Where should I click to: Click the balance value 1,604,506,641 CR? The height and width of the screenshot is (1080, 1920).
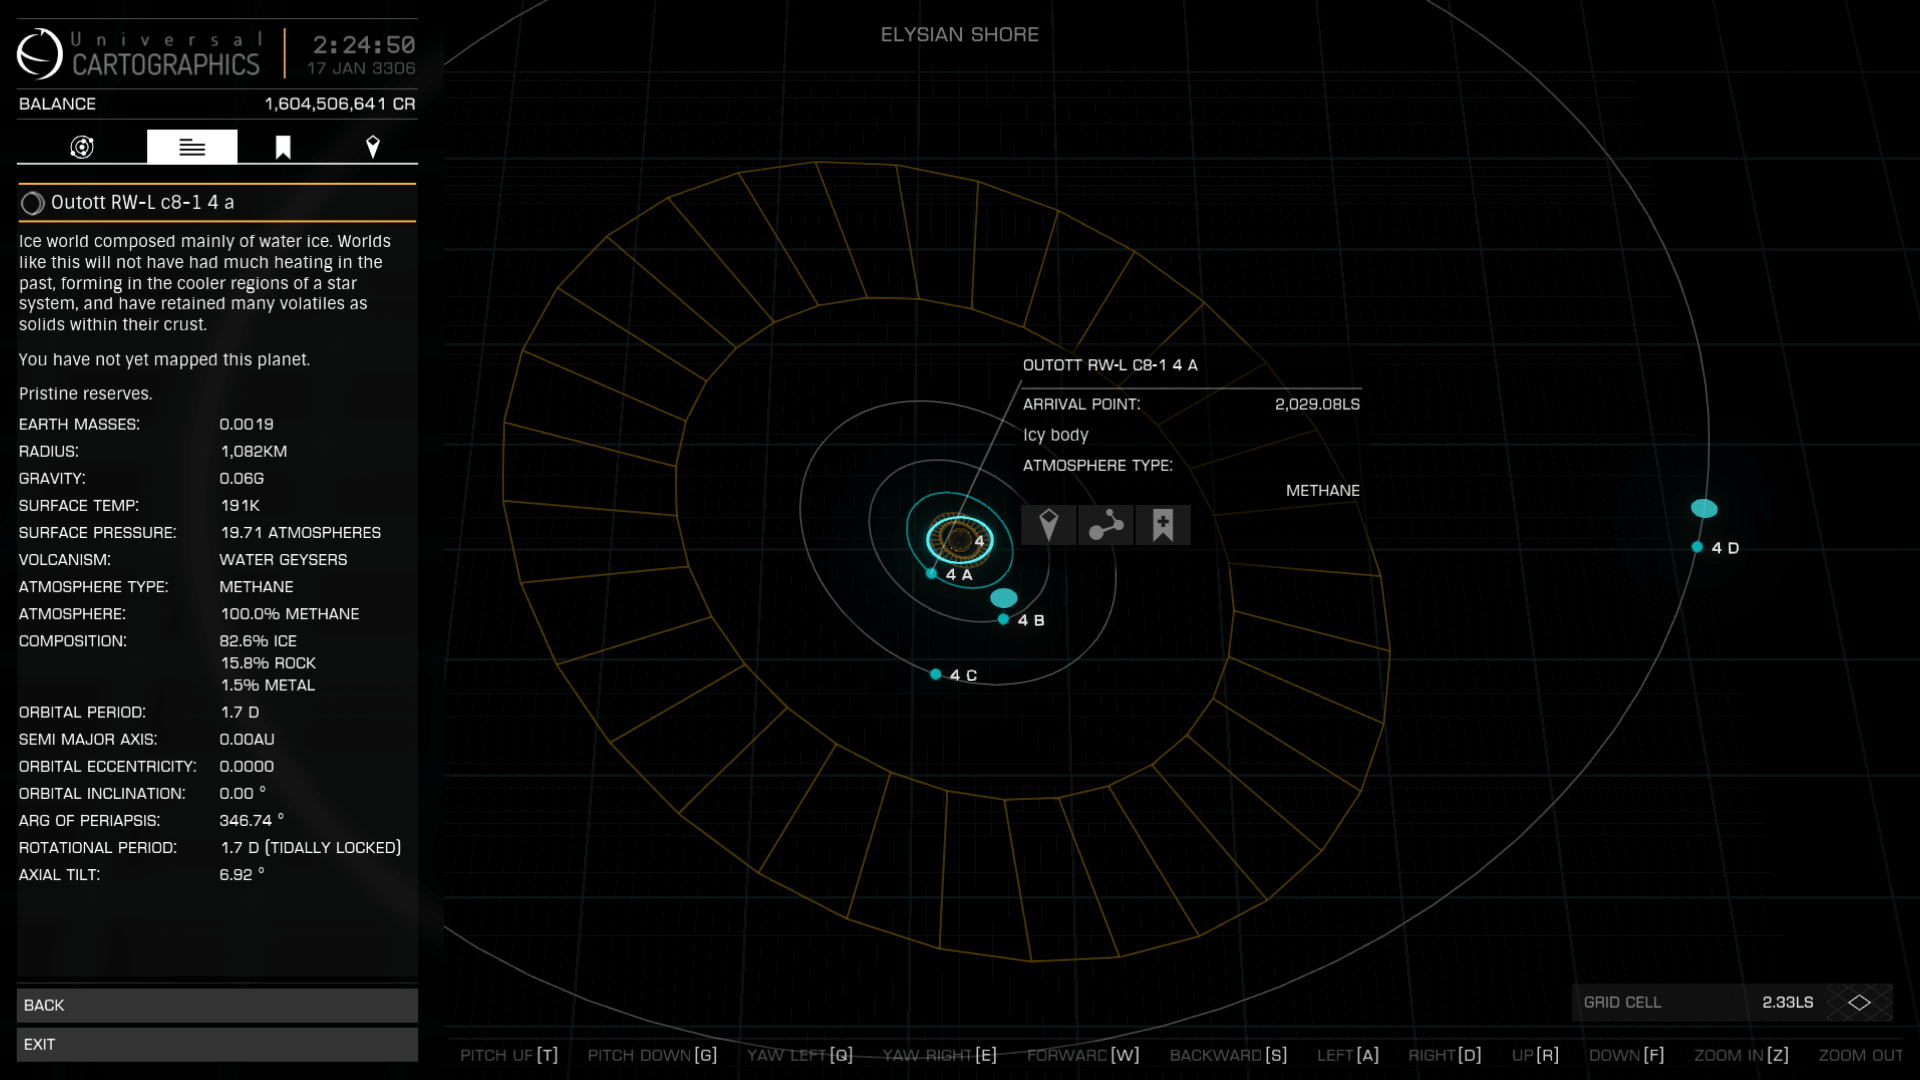(x=340, y=104)
